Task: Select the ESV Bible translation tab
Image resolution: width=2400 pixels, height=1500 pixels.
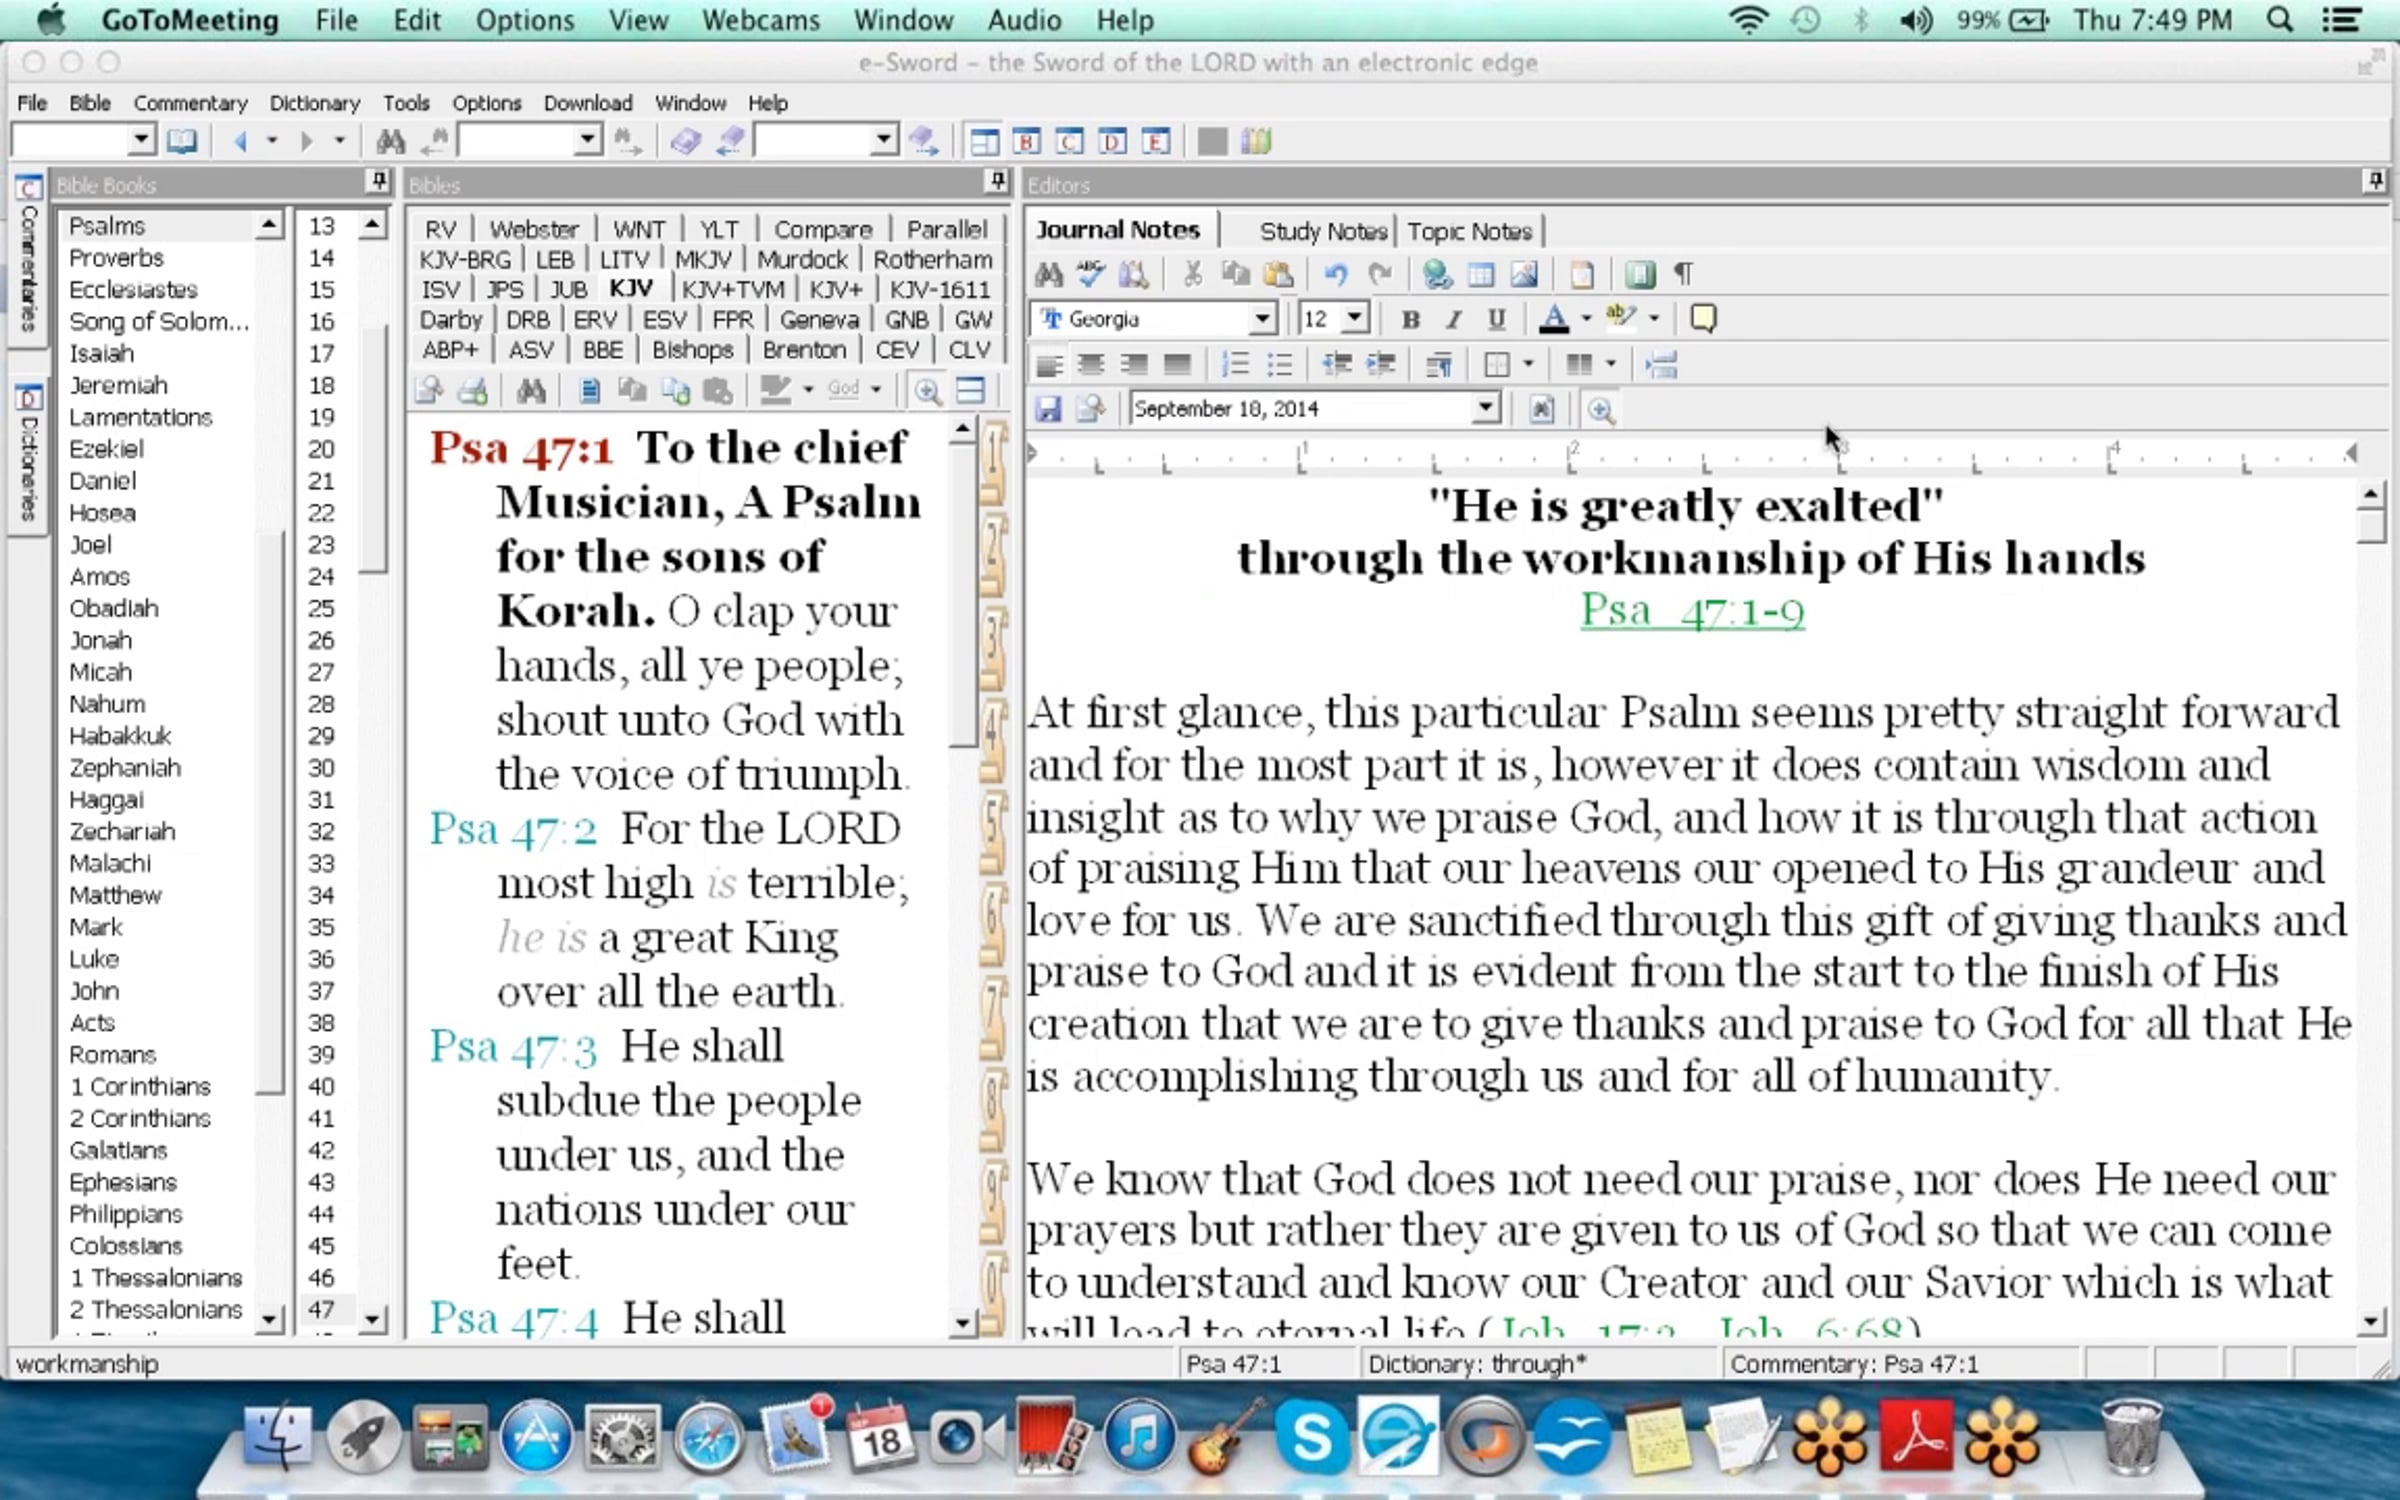Action: [x=664, y=320]
